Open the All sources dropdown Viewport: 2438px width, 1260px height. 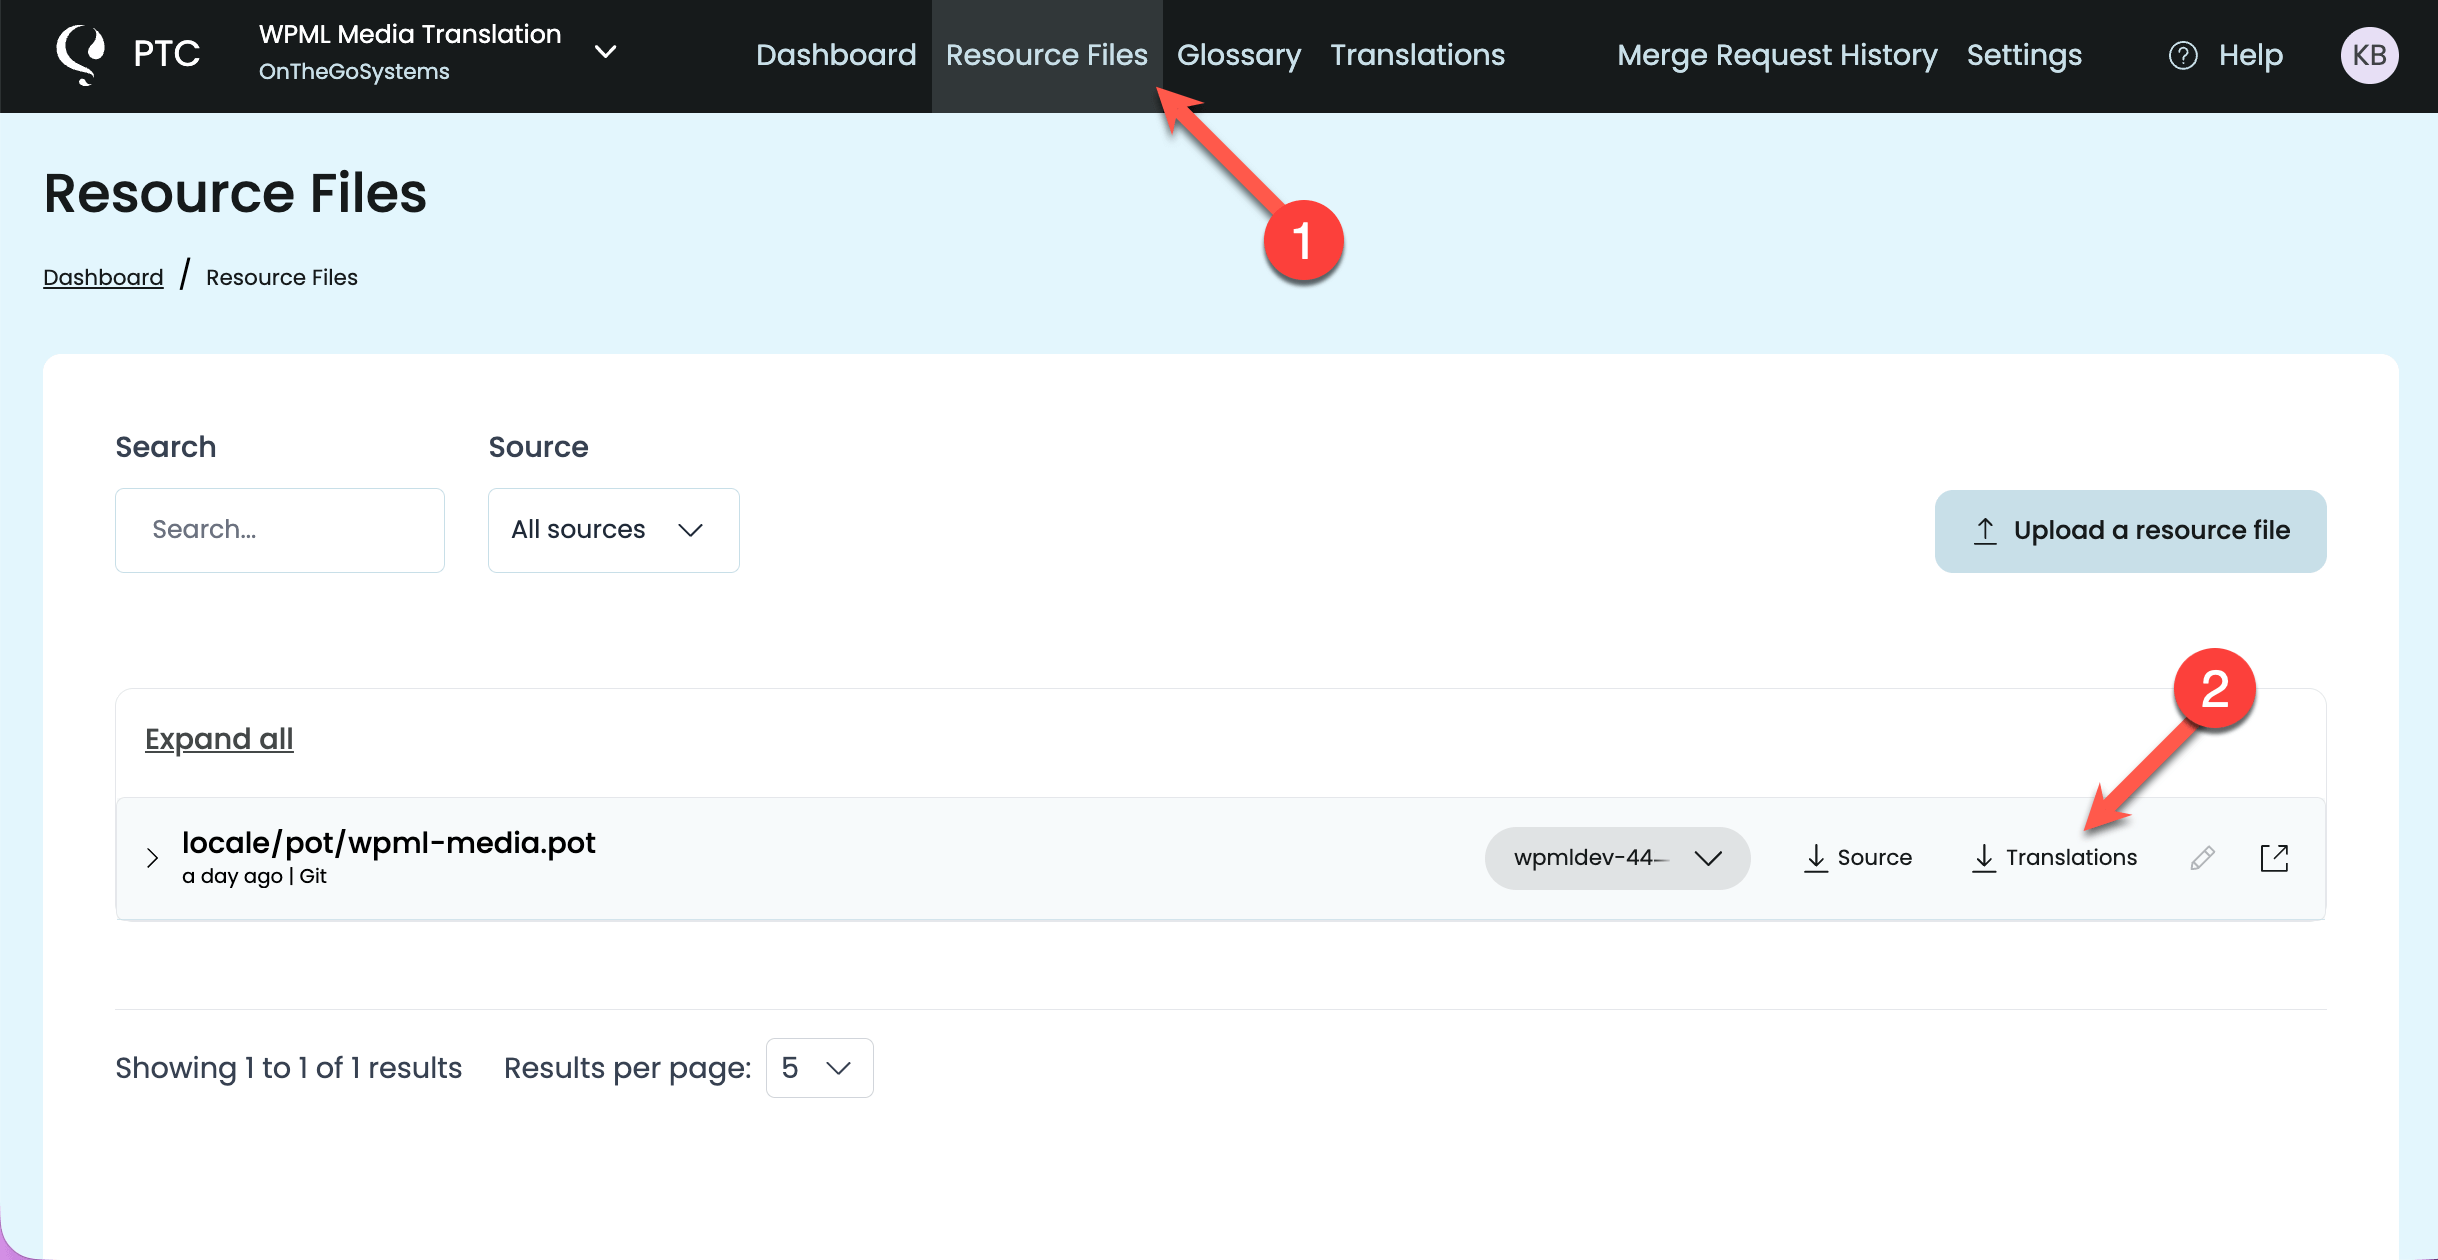(613, 529)
